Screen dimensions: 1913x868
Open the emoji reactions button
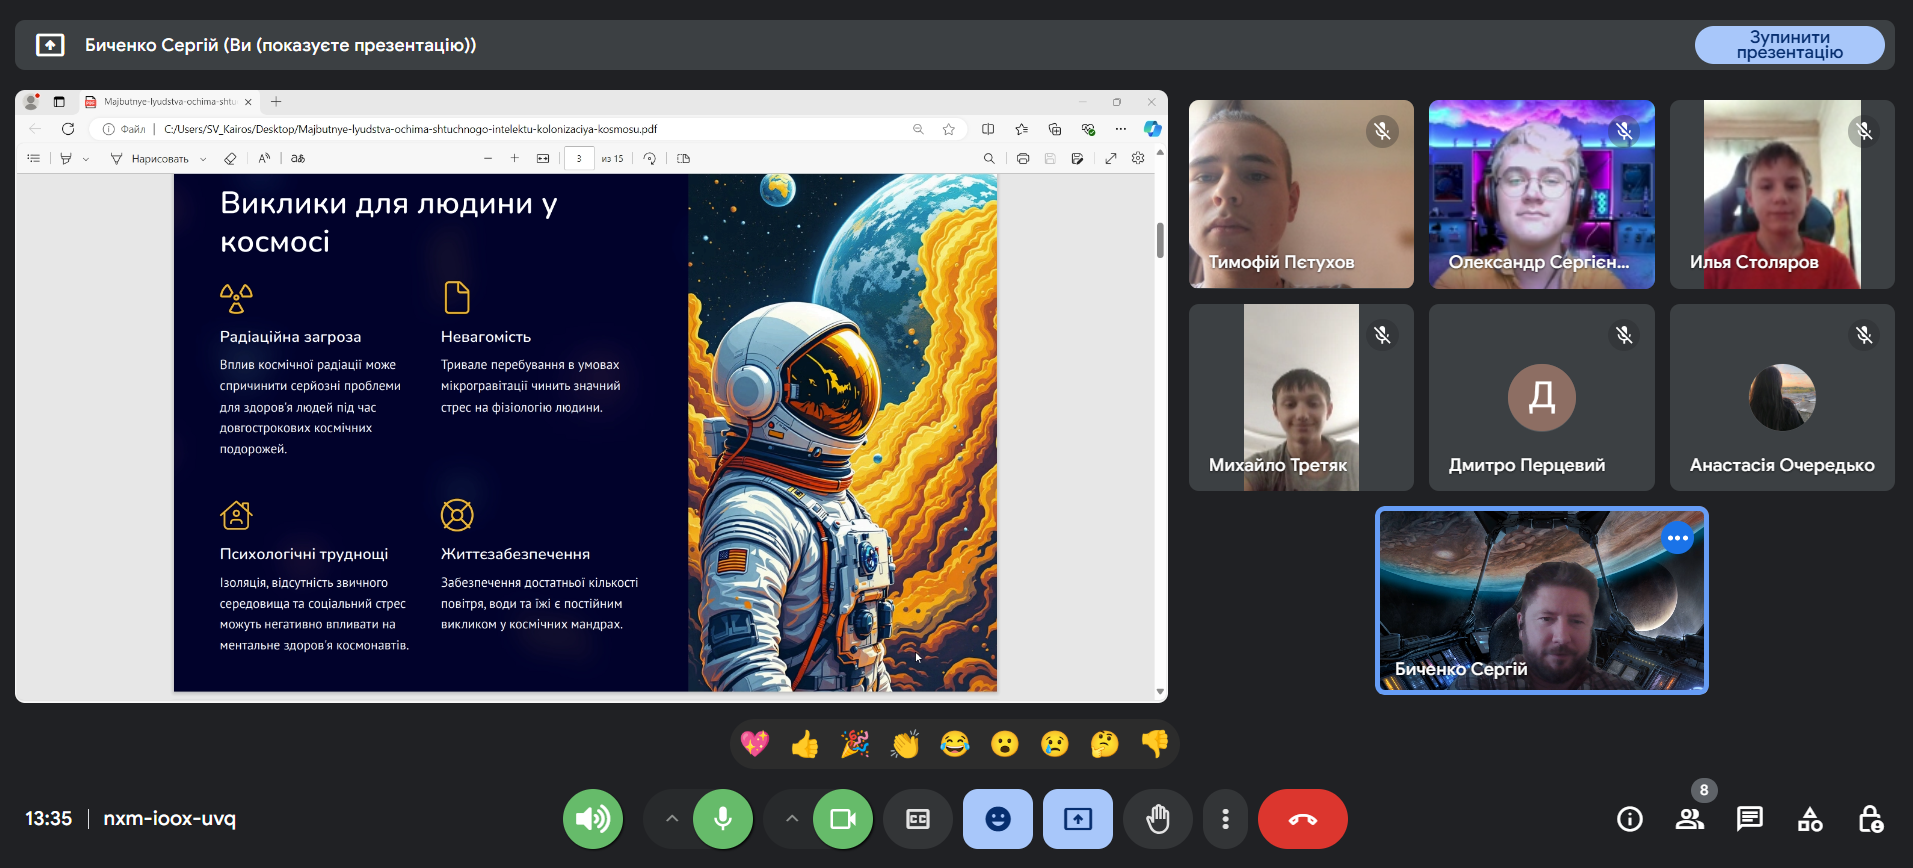[x=997, y=819]
